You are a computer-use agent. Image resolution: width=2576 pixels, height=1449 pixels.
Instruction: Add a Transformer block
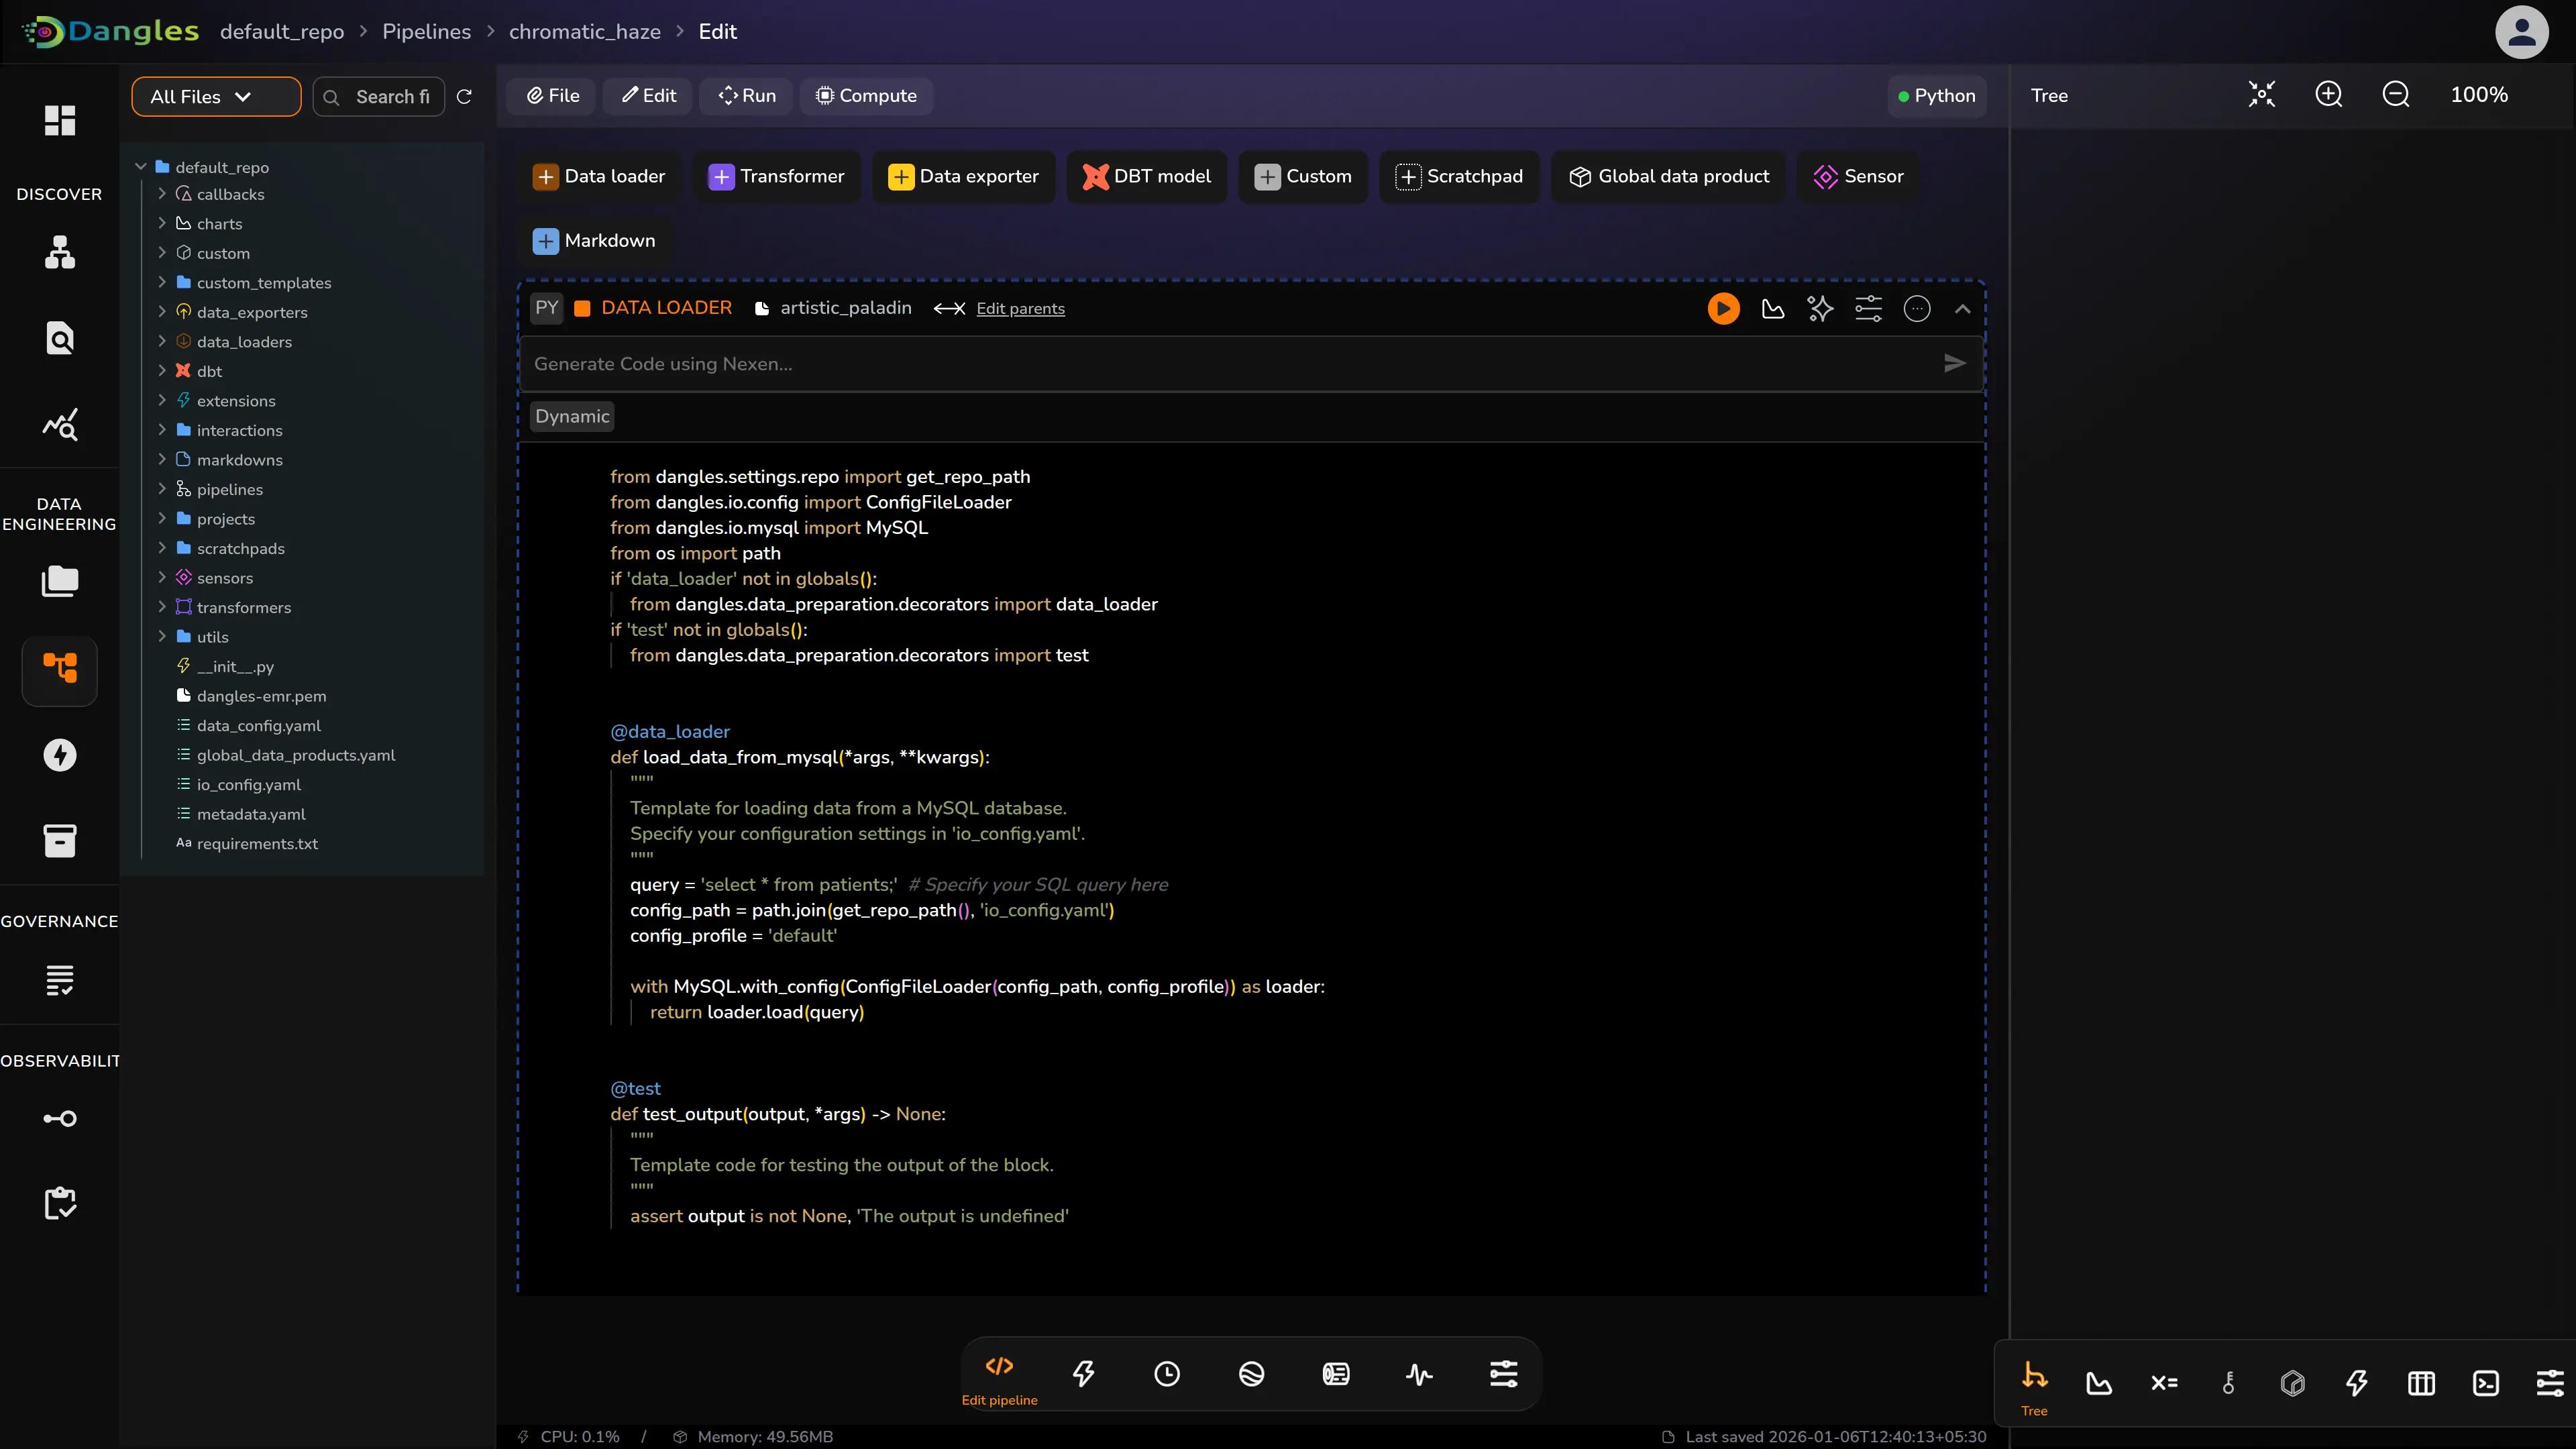point(776,177)
